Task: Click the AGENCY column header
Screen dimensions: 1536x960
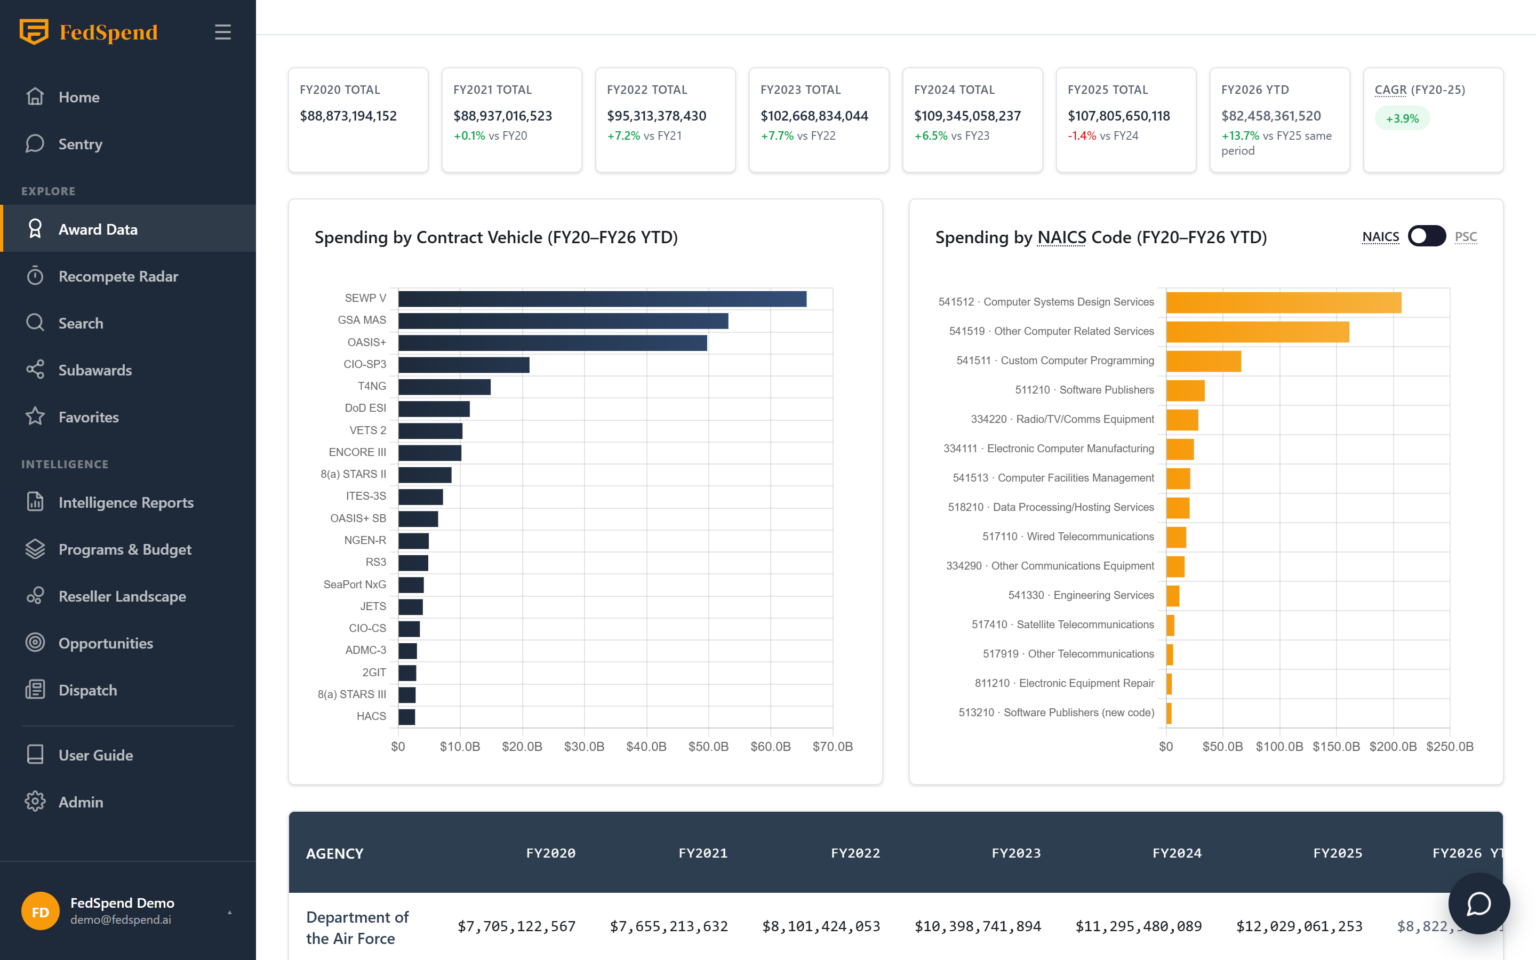Action: click(x=335, y=853)
